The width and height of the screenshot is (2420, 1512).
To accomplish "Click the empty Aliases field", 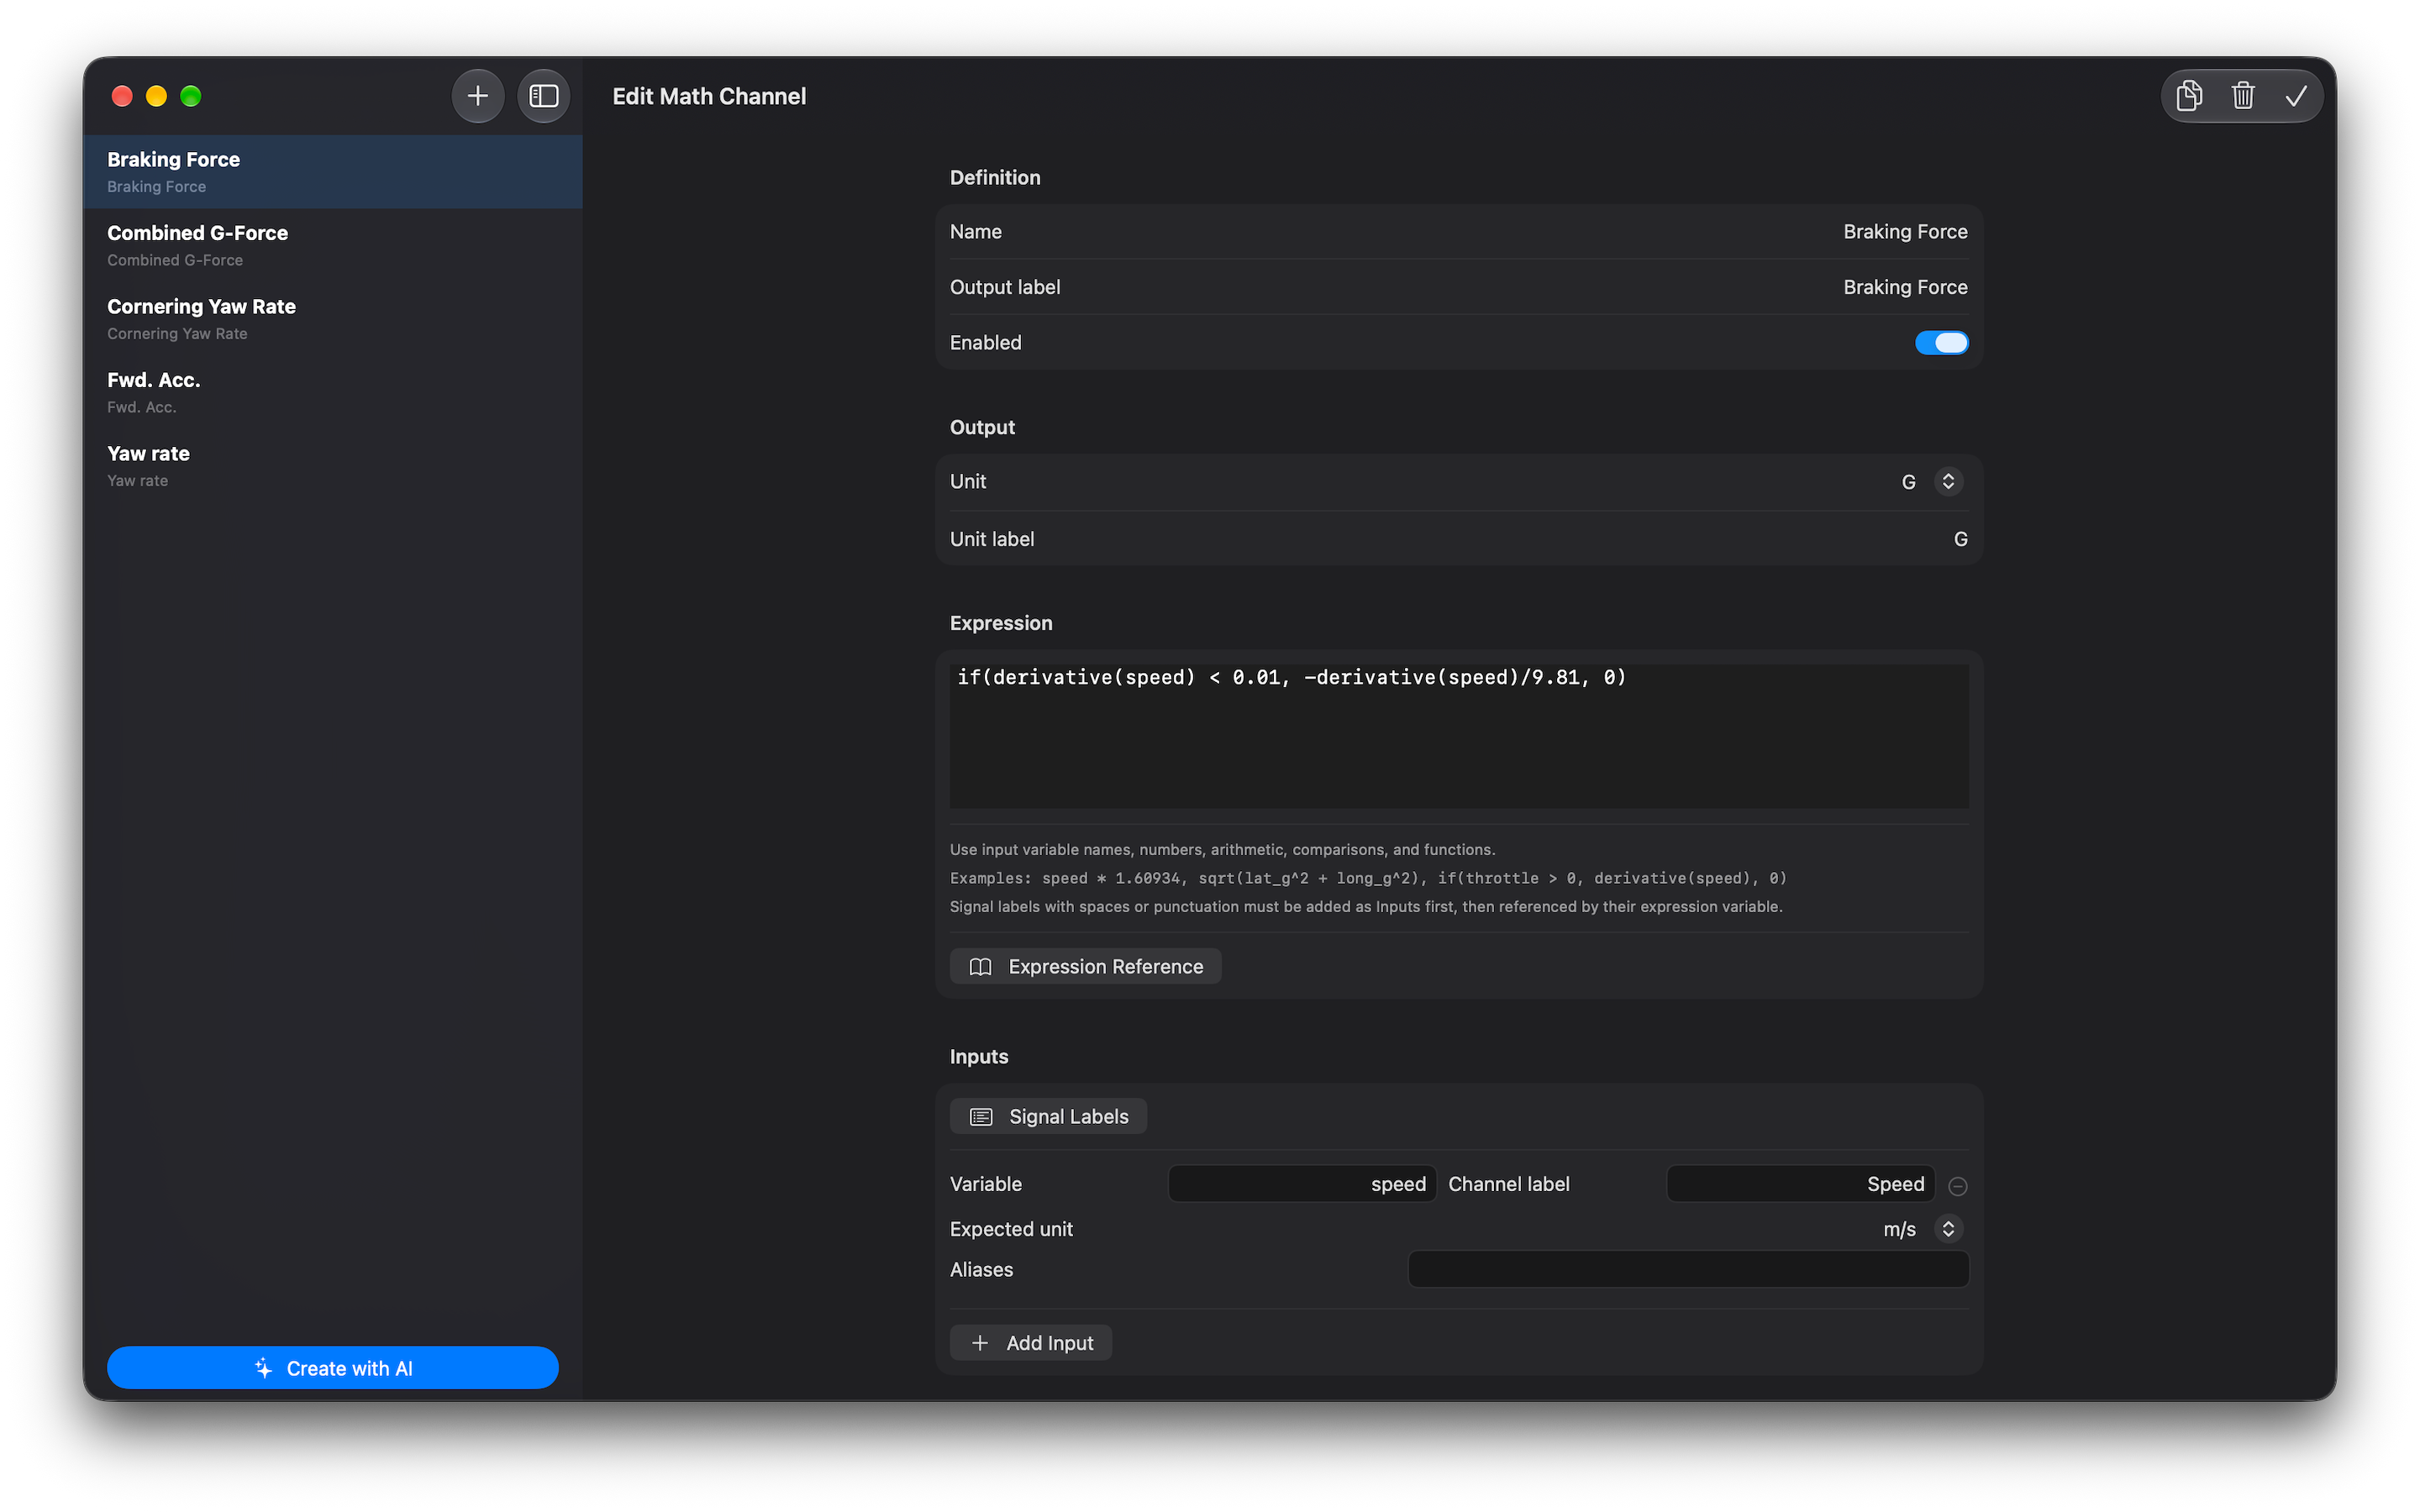I will pos(1688,1270).
